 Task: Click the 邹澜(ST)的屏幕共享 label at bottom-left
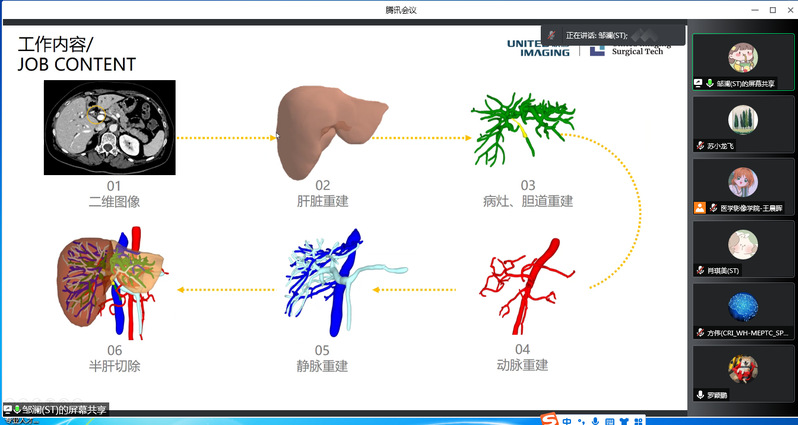click(x=60, y=409)
